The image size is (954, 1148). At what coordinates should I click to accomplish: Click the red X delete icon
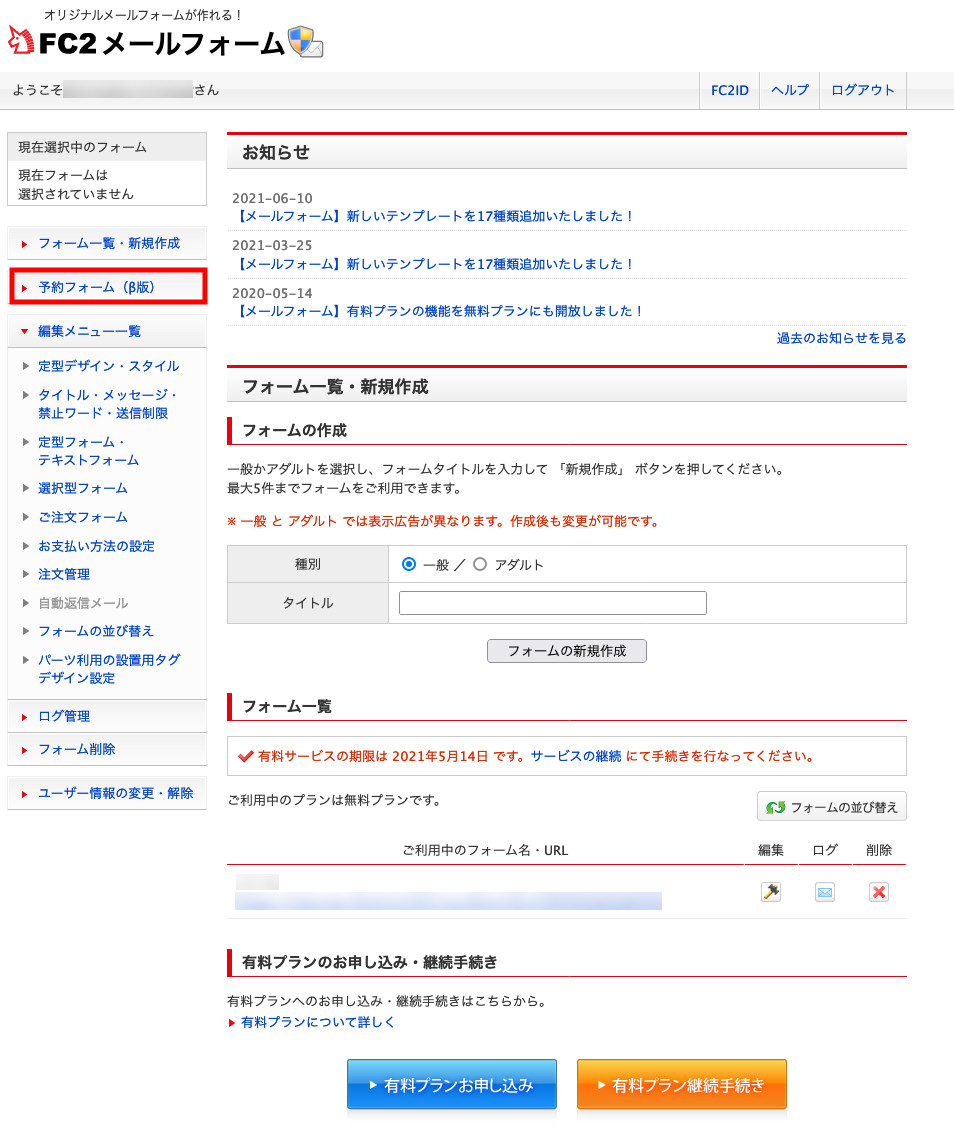(x=879, y=892)
